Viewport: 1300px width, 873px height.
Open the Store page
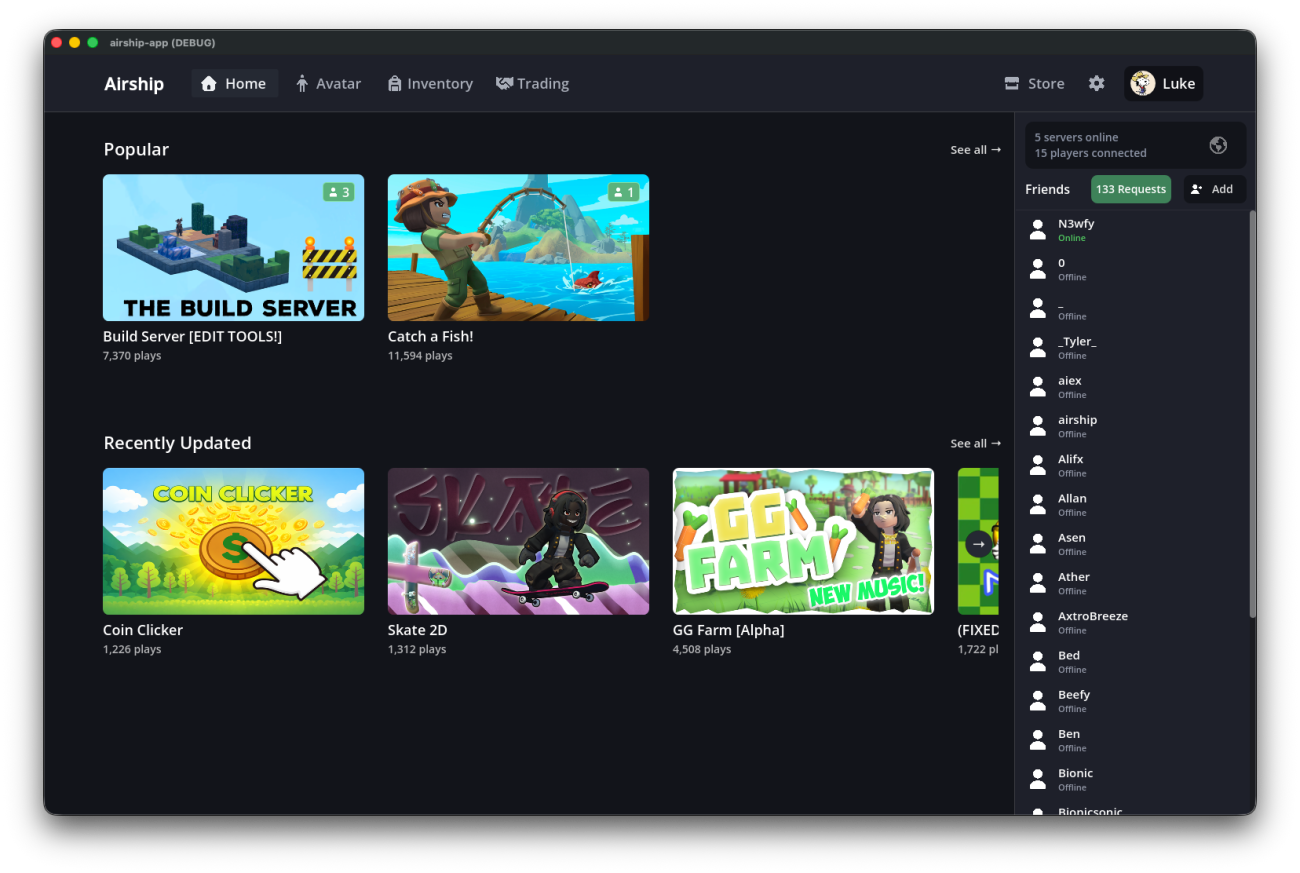(x=1035, y=84)
